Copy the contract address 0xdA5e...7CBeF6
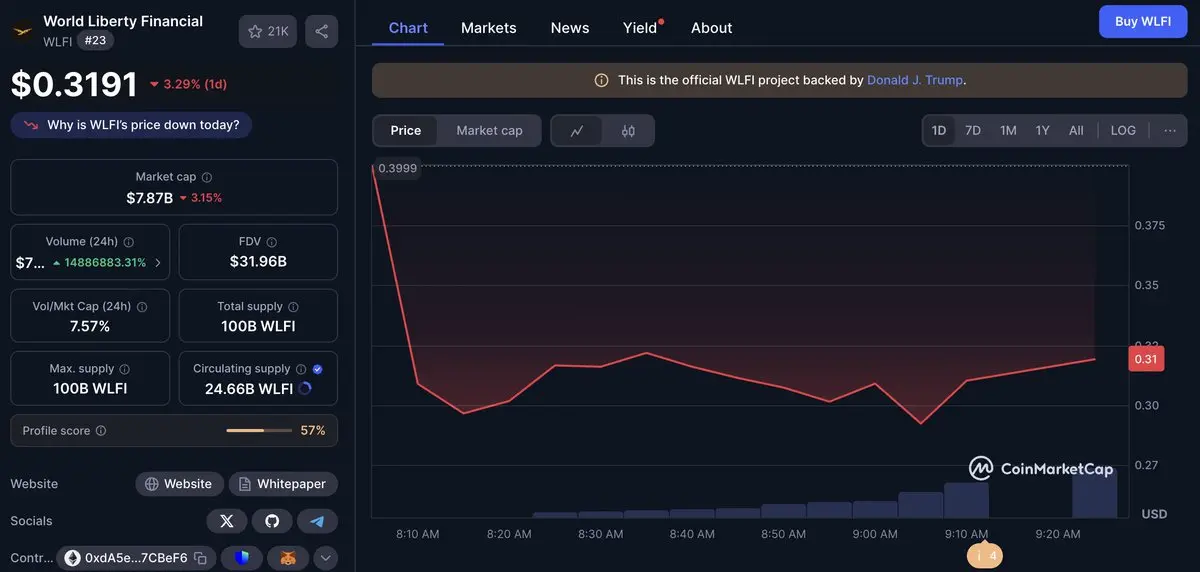 pyautogui.click(x=201, y=558)
